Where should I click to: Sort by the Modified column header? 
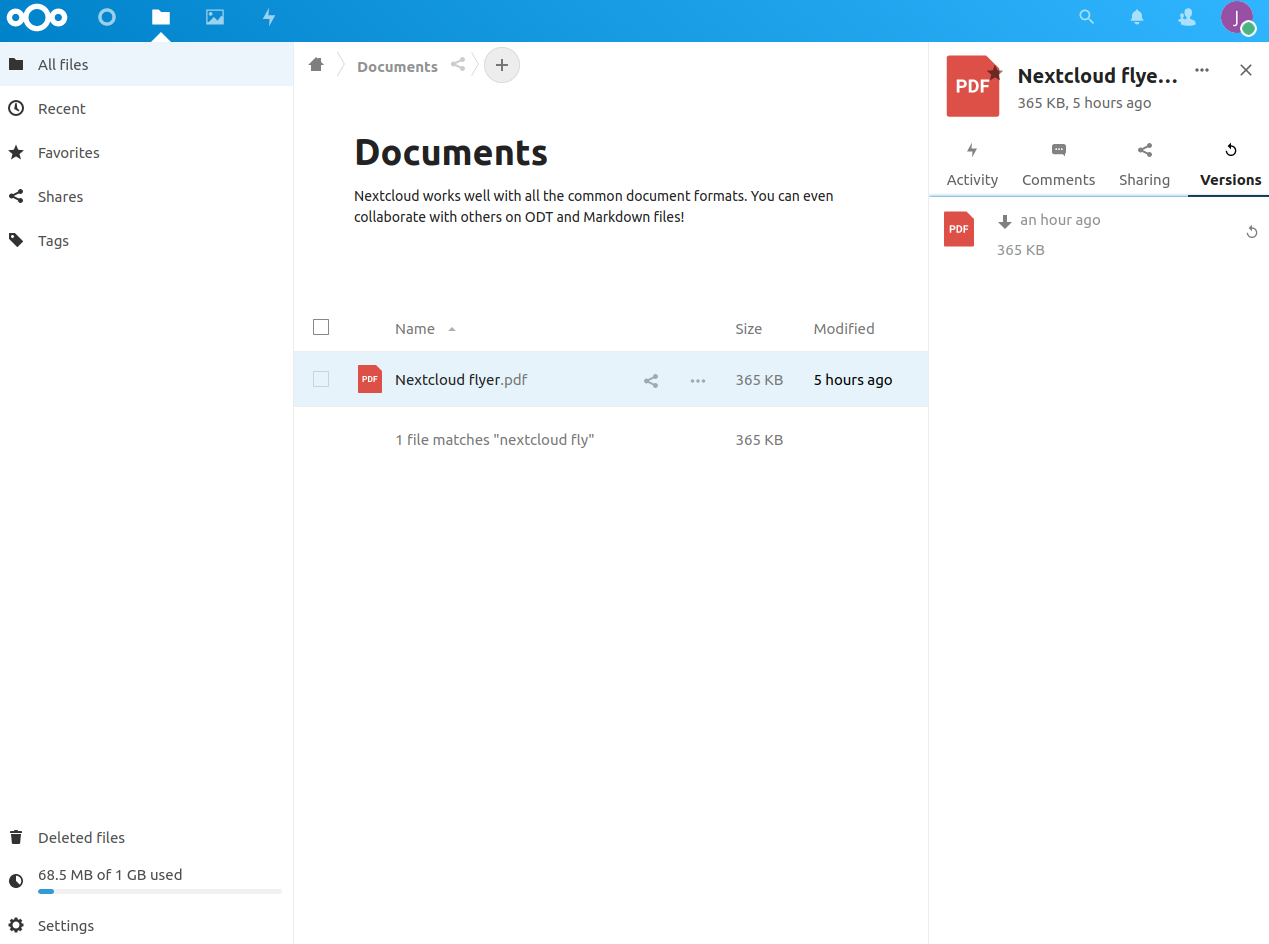844,329
